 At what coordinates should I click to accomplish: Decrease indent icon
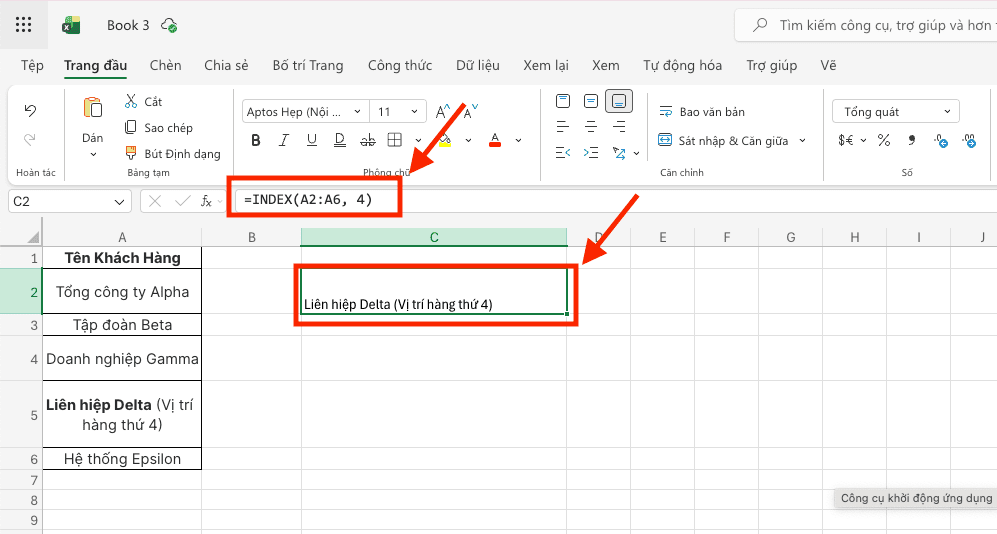click(x=563, y=153)
